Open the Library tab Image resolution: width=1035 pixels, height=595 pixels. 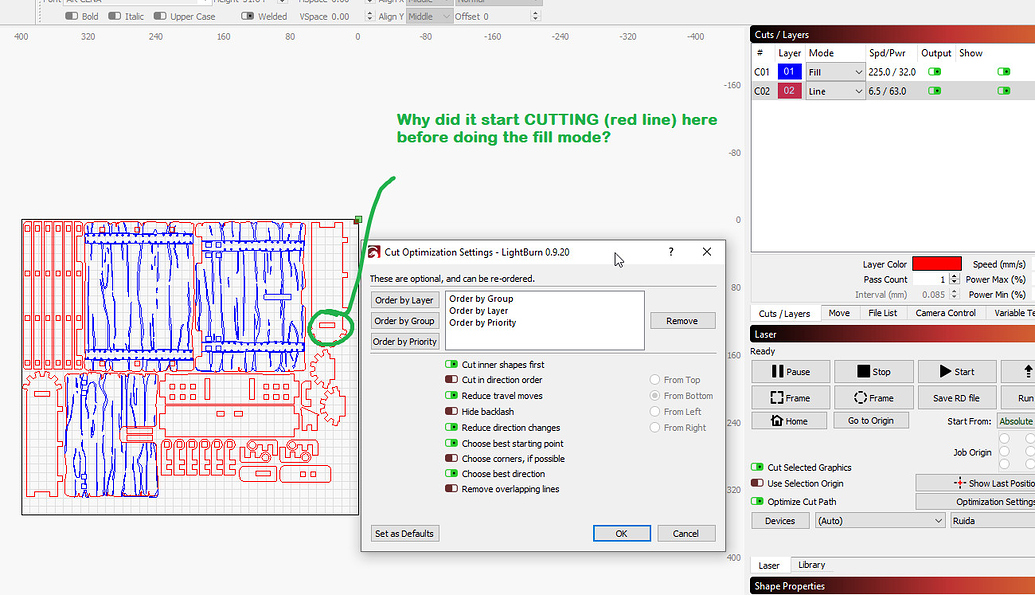[811, 564]
